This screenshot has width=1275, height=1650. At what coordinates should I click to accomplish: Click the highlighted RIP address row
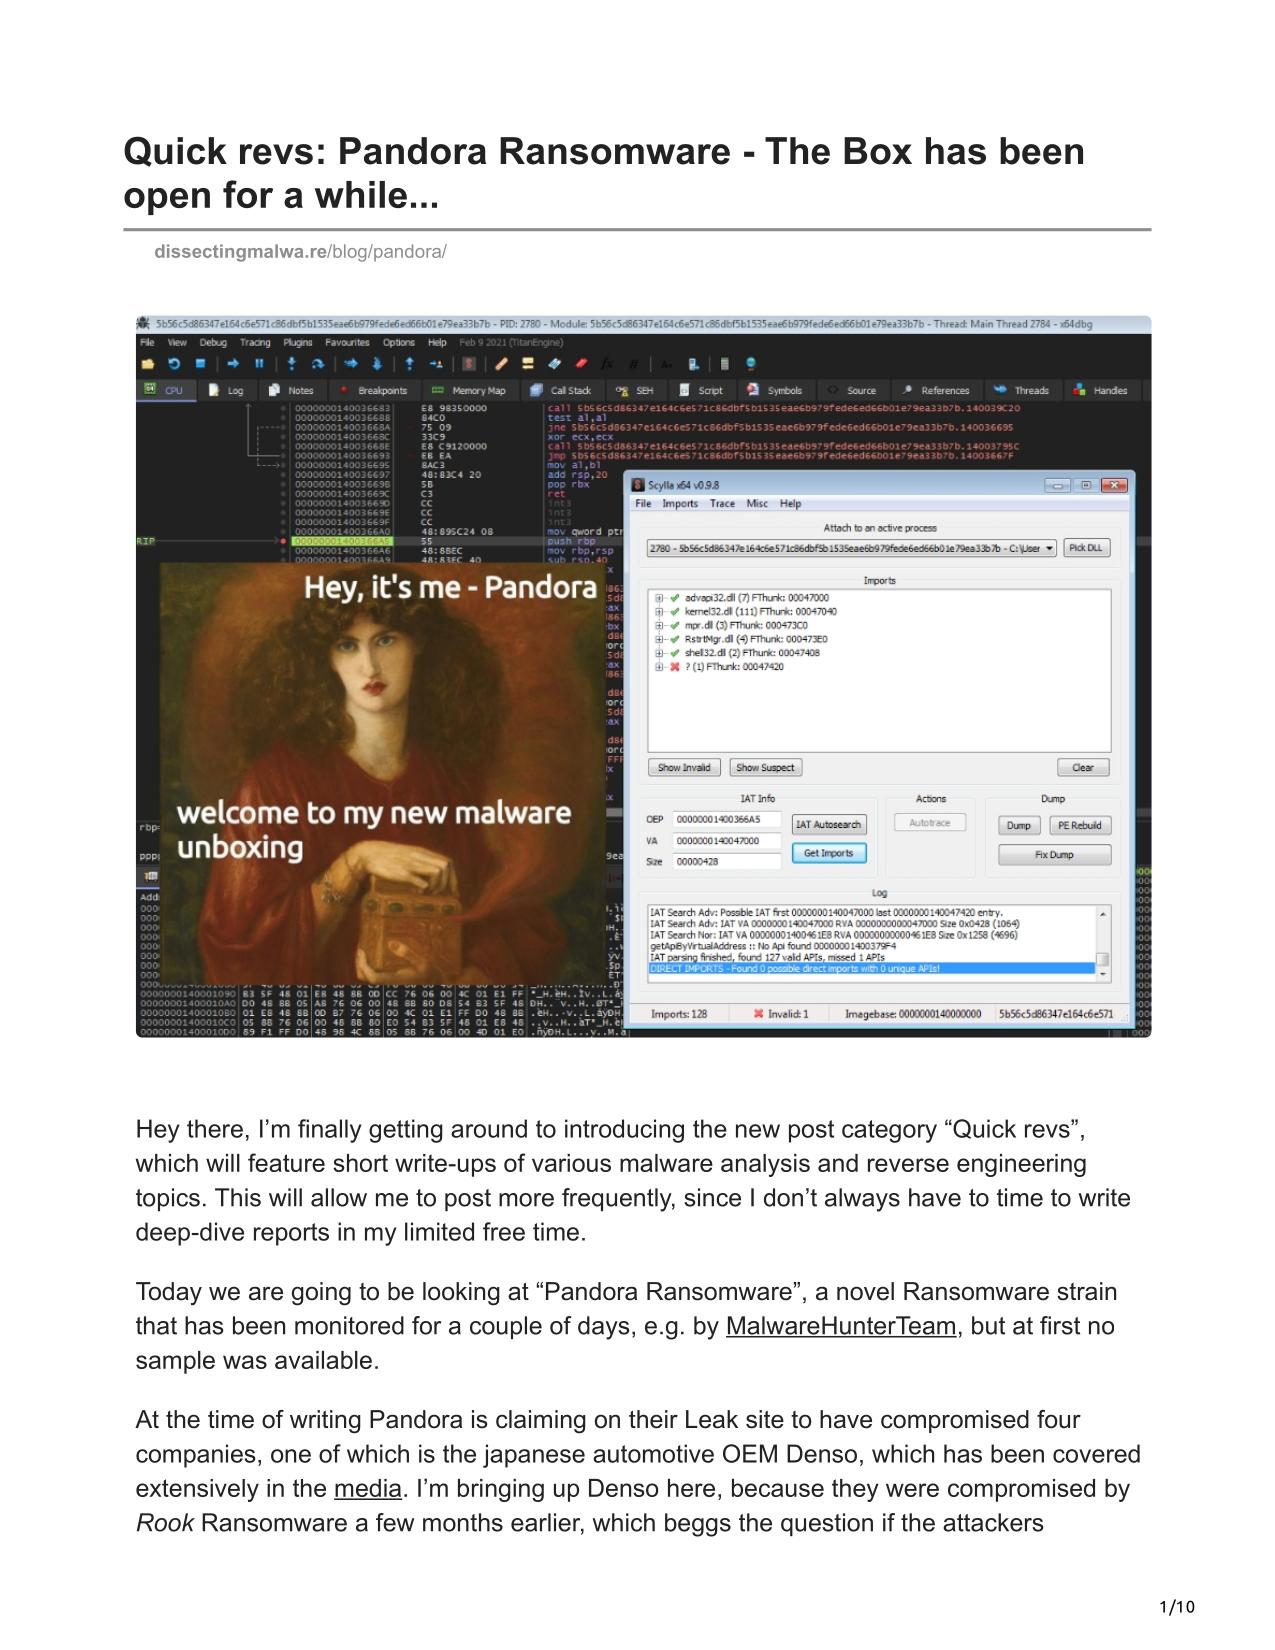click(343, 541)
